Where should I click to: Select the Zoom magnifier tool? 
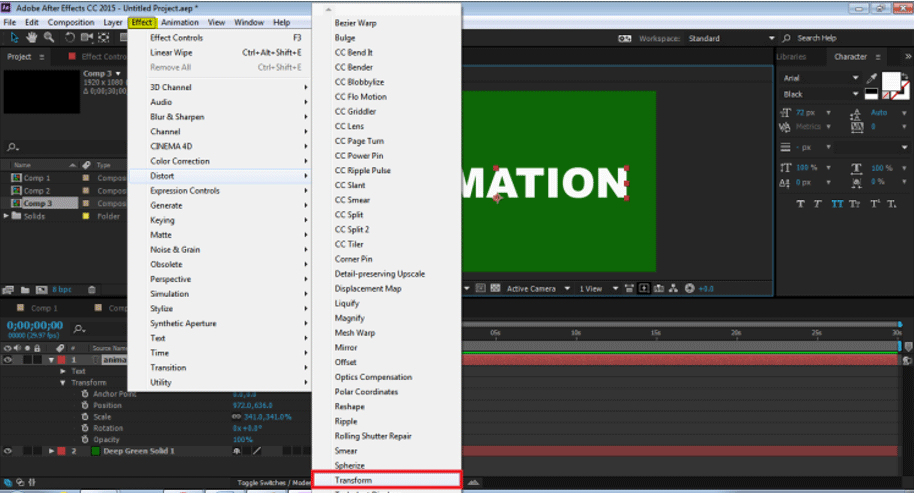[x=47, y=38]
